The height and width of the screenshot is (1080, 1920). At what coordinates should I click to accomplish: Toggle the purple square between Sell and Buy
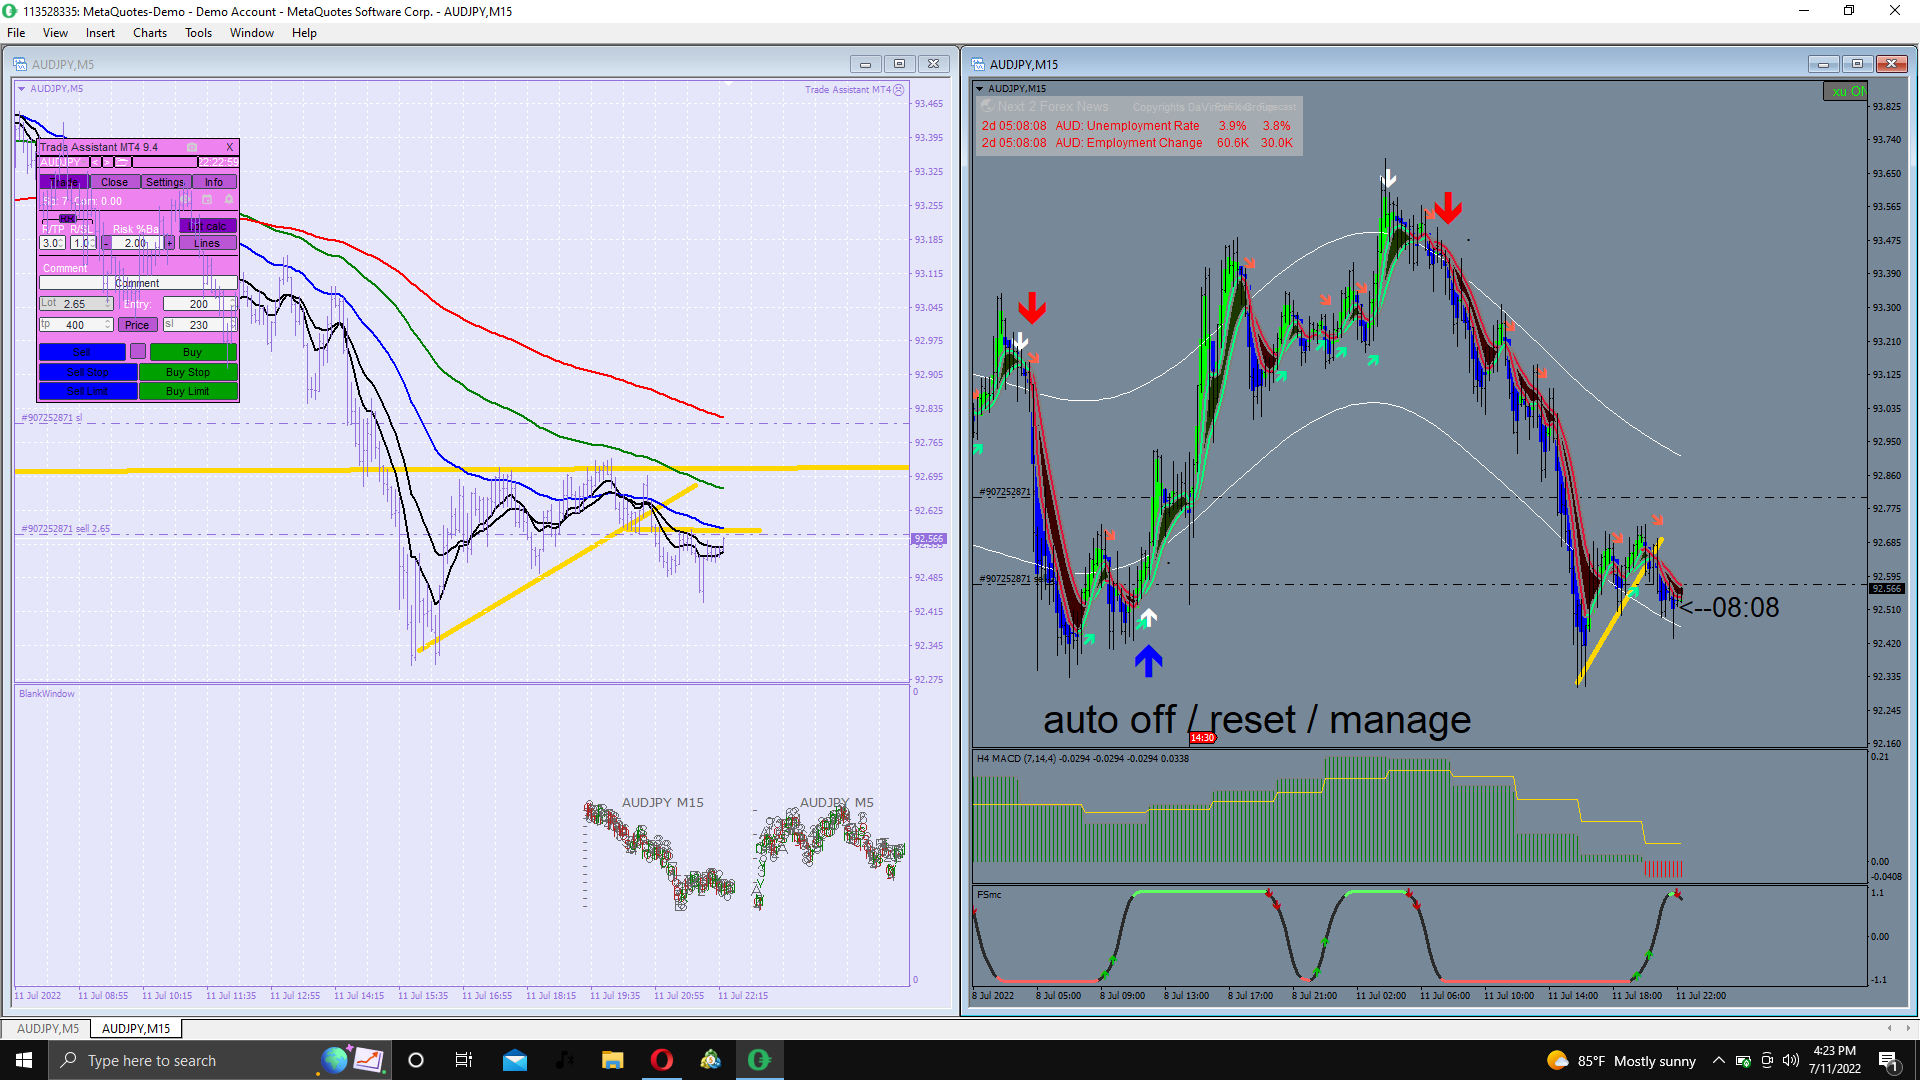point(138,351)
